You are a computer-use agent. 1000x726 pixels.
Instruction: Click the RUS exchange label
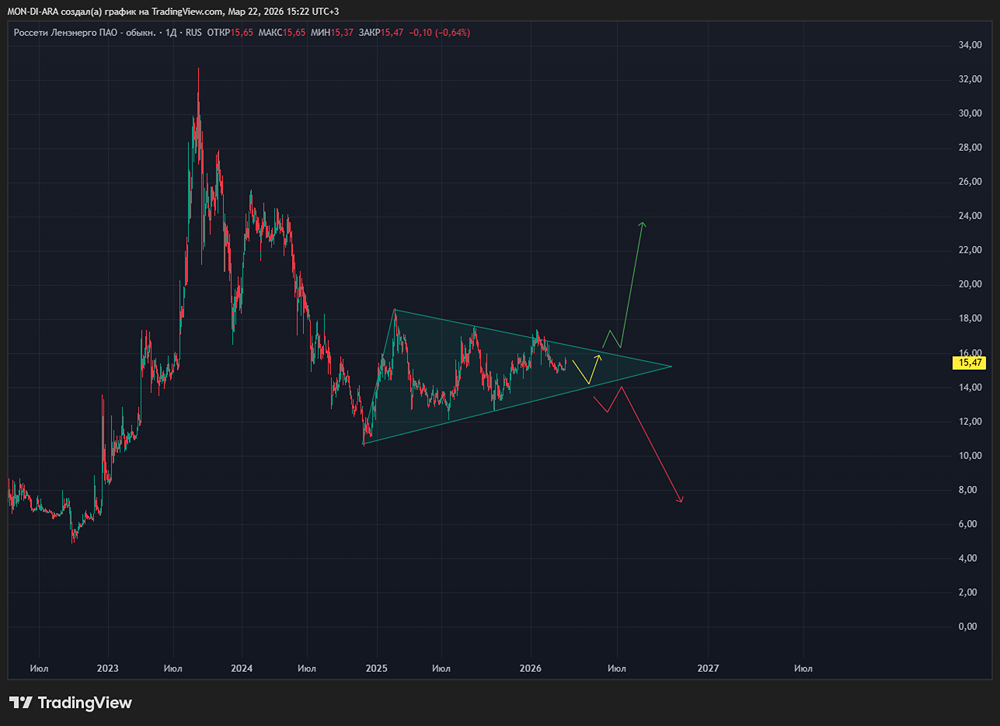(x=194, y=33)
